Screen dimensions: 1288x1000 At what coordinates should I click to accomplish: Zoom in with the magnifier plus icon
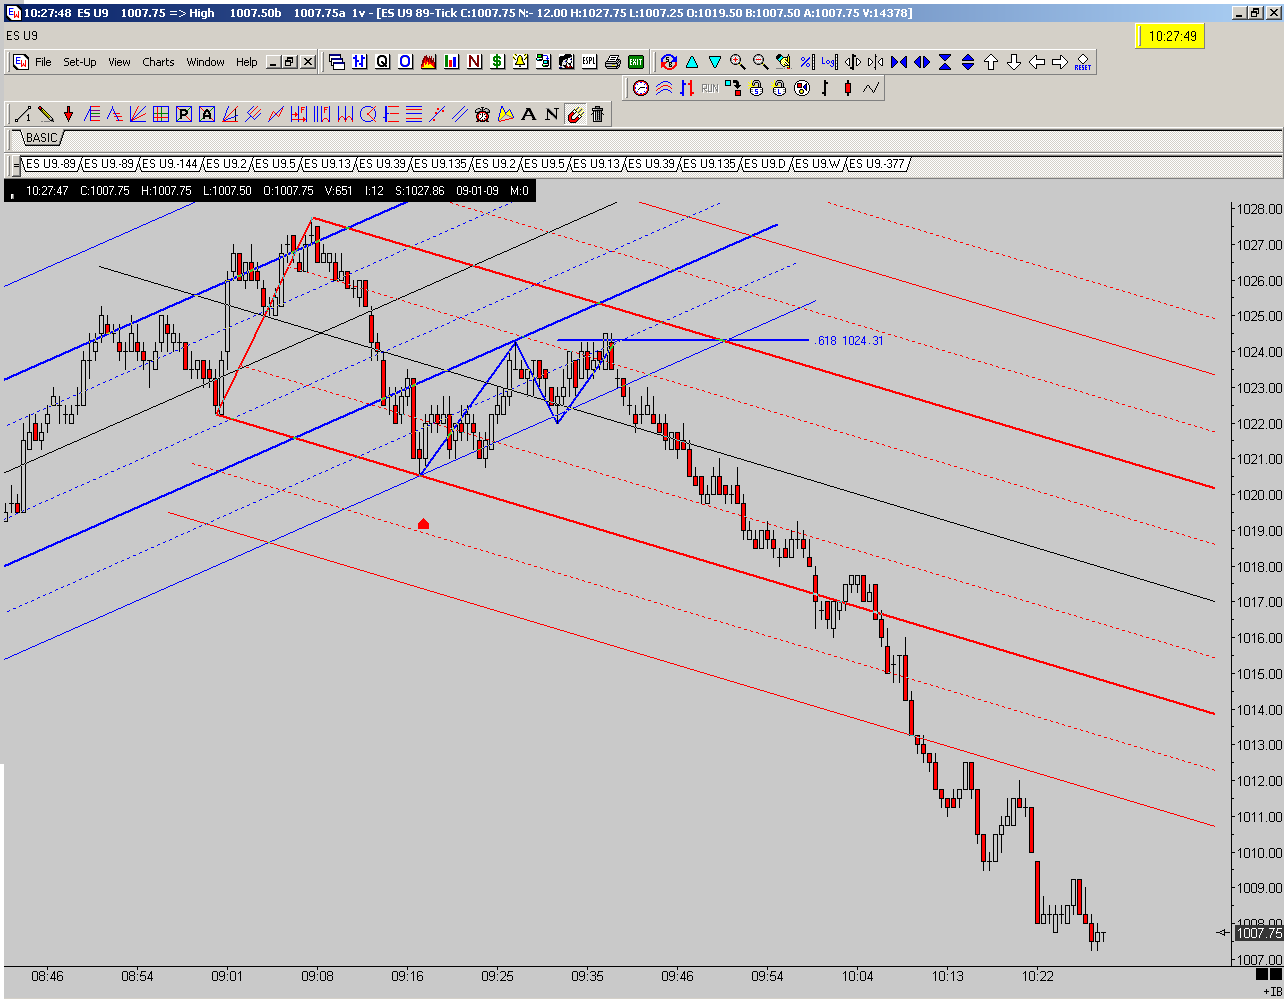coord(738,62)
